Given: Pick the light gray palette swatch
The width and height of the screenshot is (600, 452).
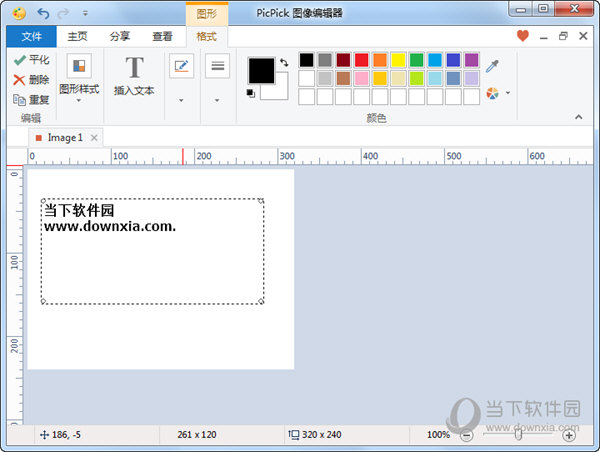Looking at the screenshot, I should tap(325, 78).
